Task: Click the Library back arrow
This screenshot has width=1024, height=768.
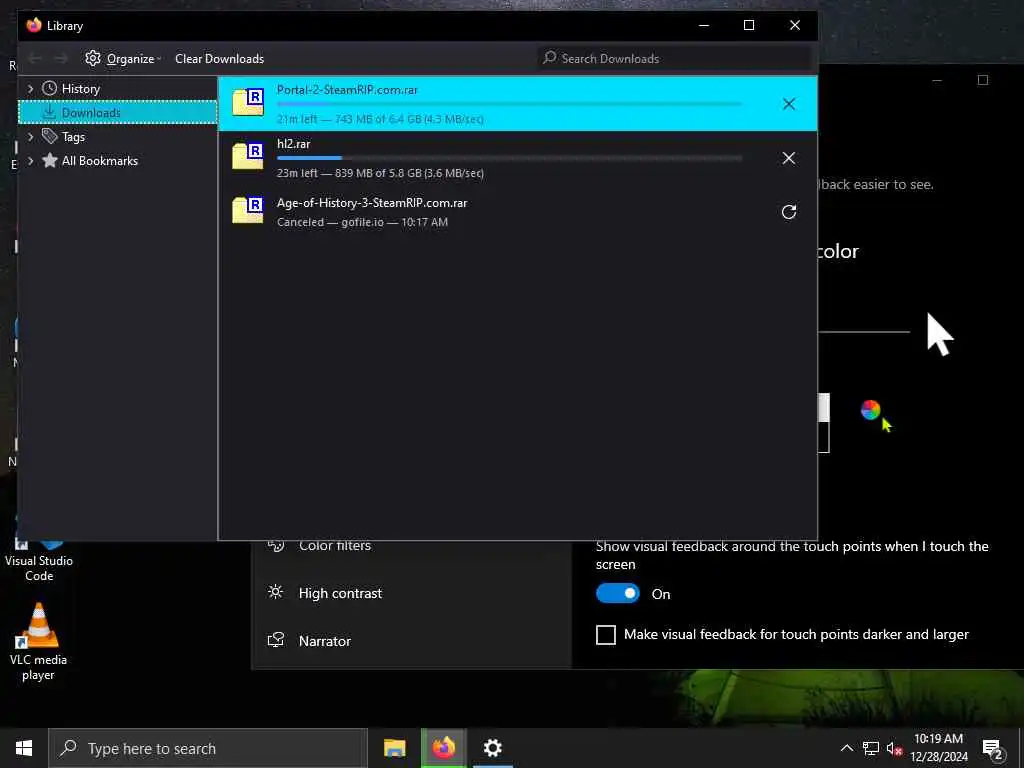Action: (x=35, y=58)
